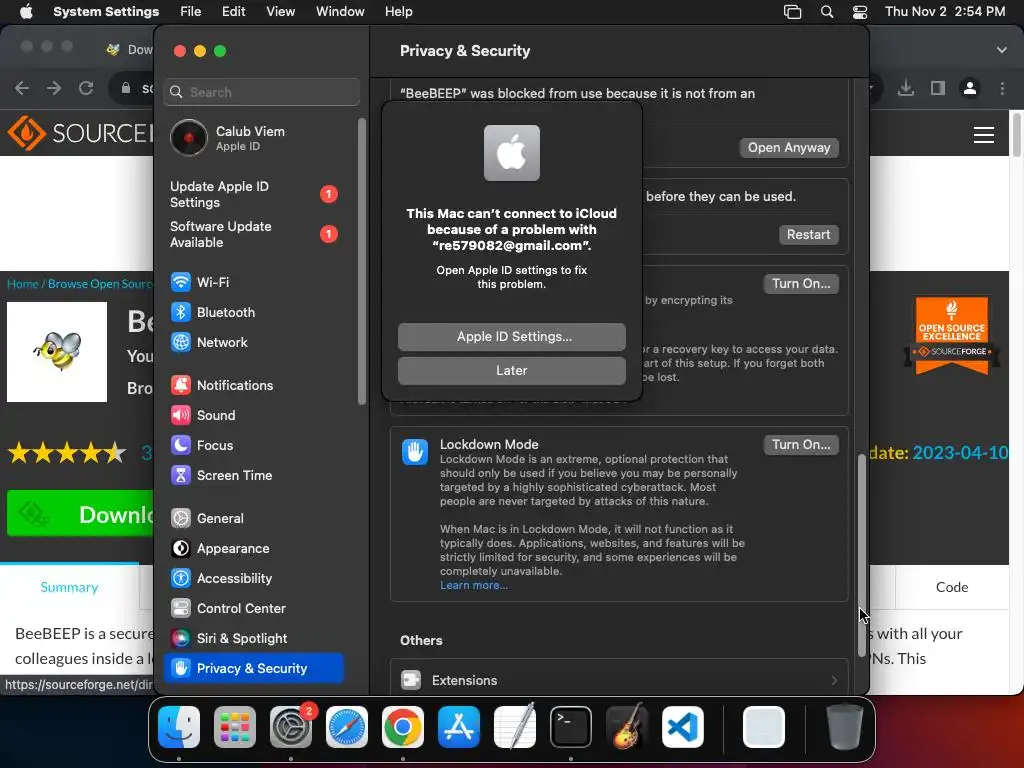Select the Sound speaker icon
This screenshot has width=1024, height=768.
pyautogui.click(x=181, y=415)
